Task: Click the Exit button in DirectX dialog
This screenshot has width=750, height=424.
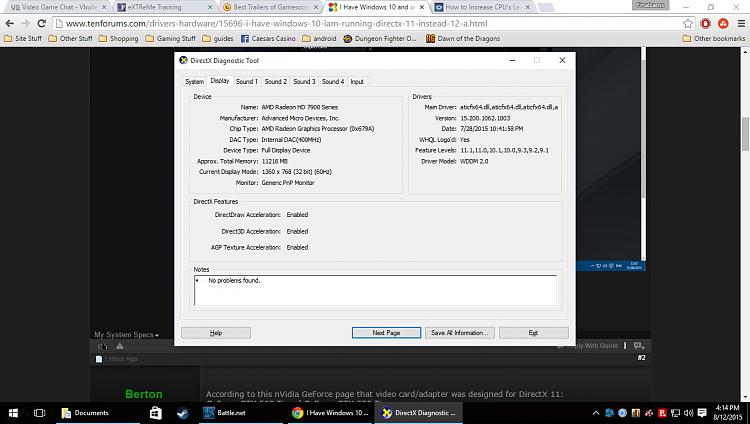Action: pyautogui.click(x=533, y=333)
